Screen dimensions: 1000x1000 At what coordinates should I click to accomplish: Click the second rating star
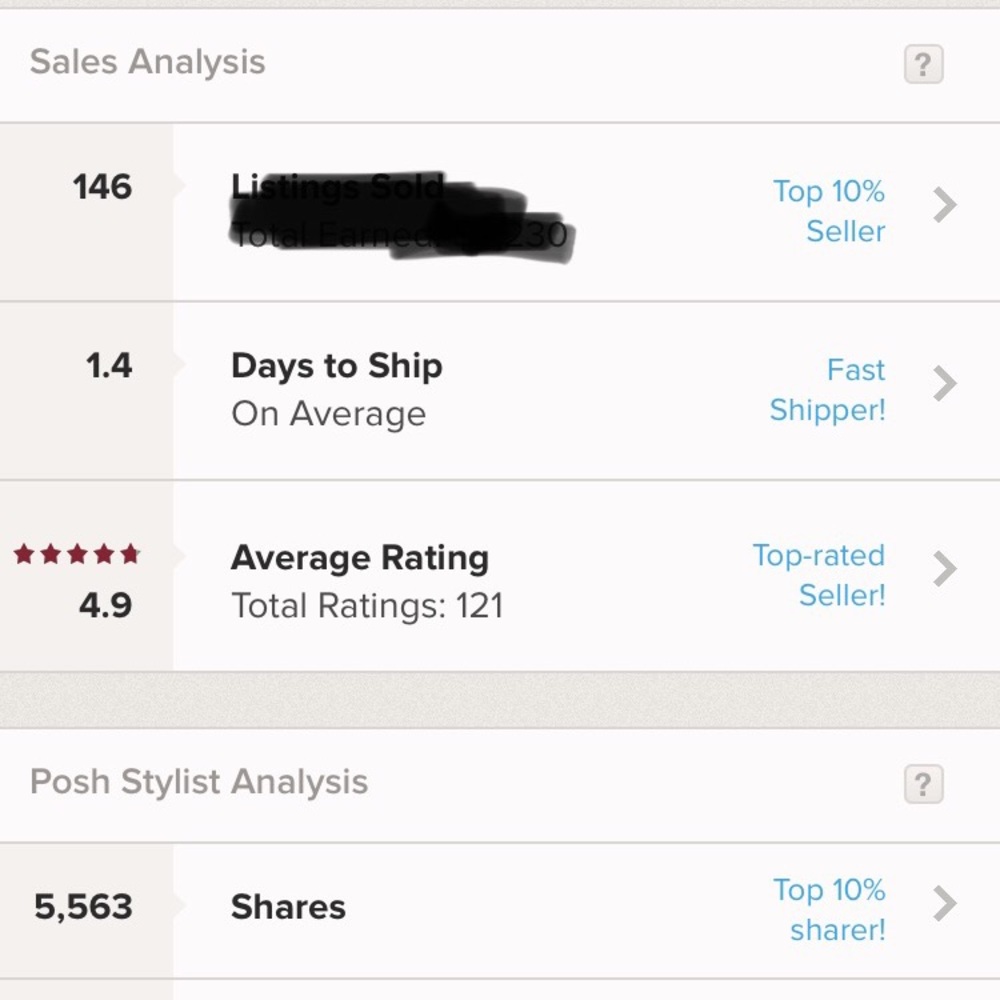click(49, 551)
